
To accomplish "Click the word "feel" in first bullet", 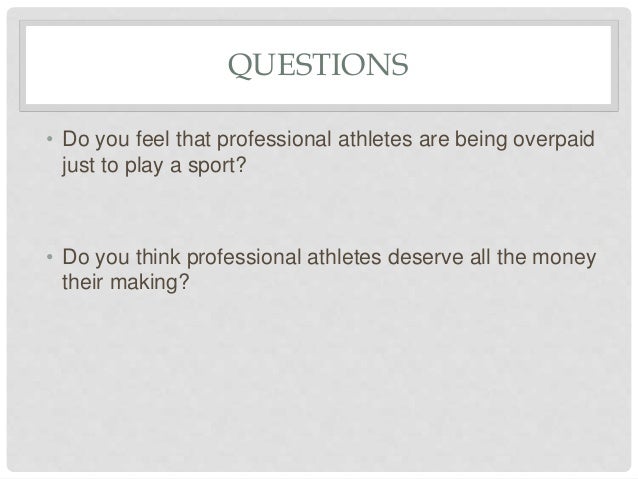I will click(153, 139).
